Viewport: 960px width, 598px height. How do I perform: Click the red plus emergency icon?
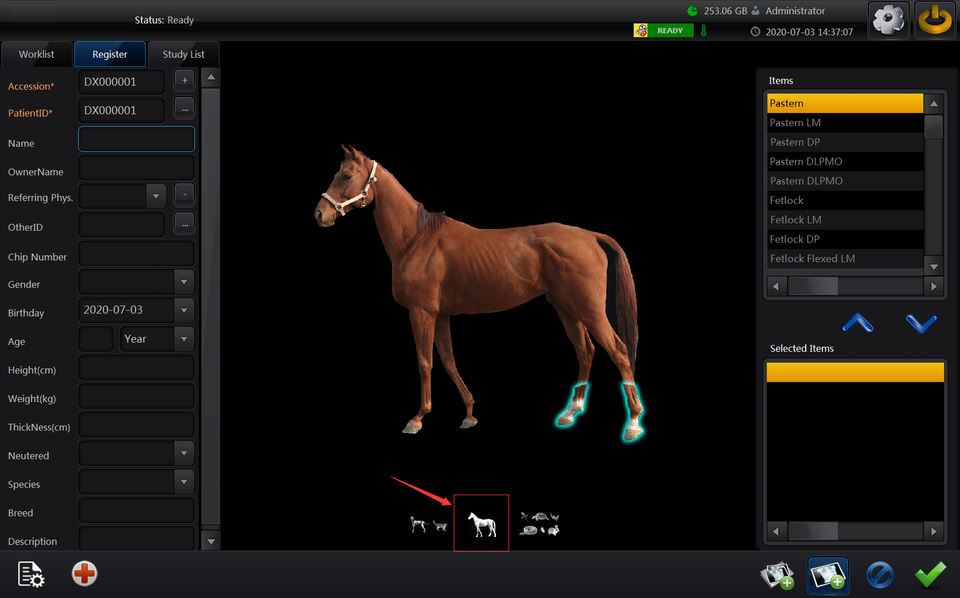tap(84, 574)
